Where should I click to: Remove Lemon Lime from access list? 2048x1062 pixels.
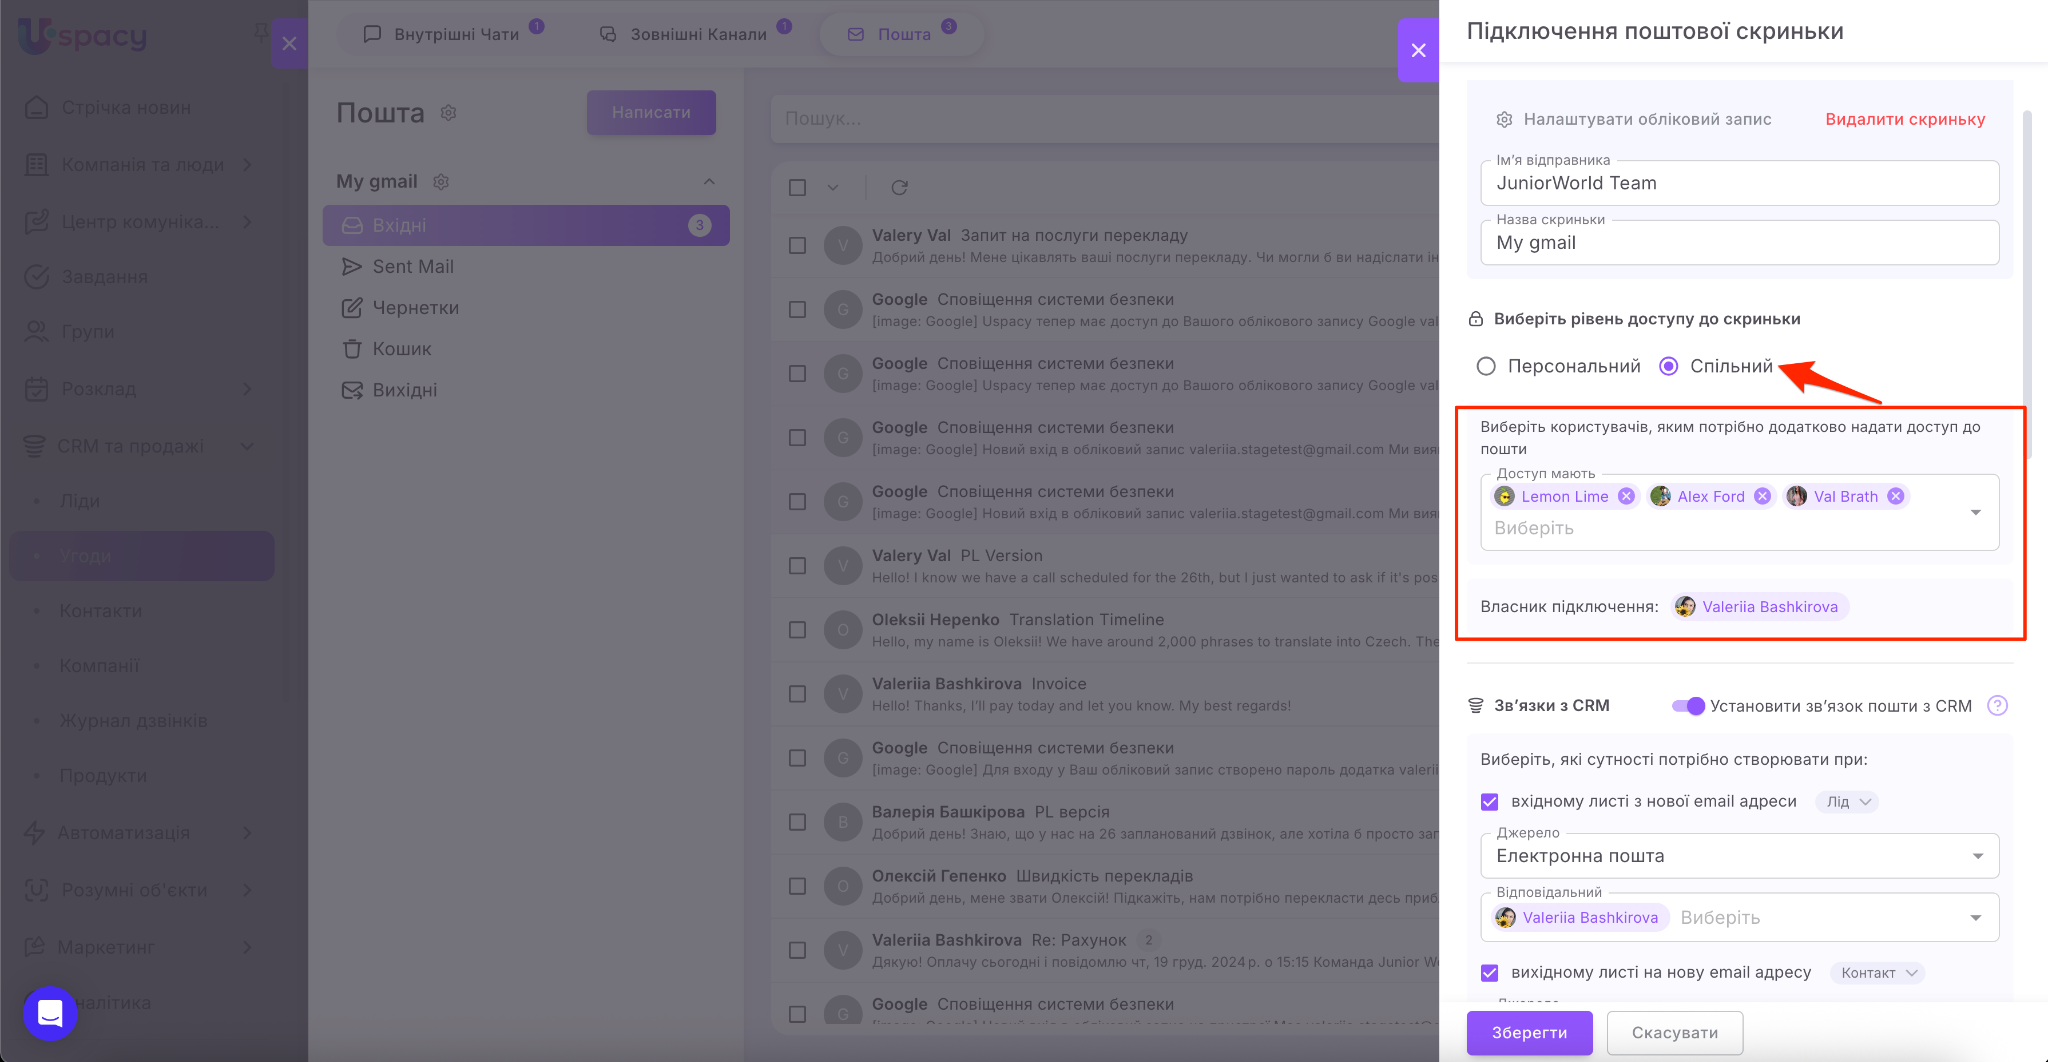point(1626,496)
